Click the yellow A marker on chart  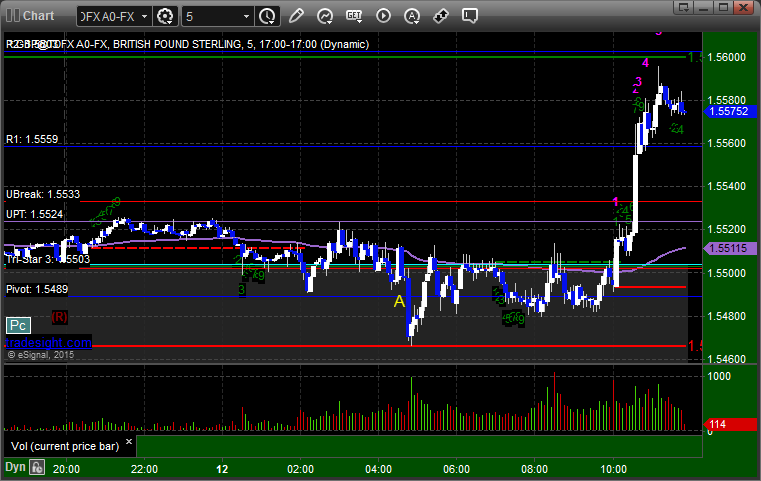coord(399,301)
